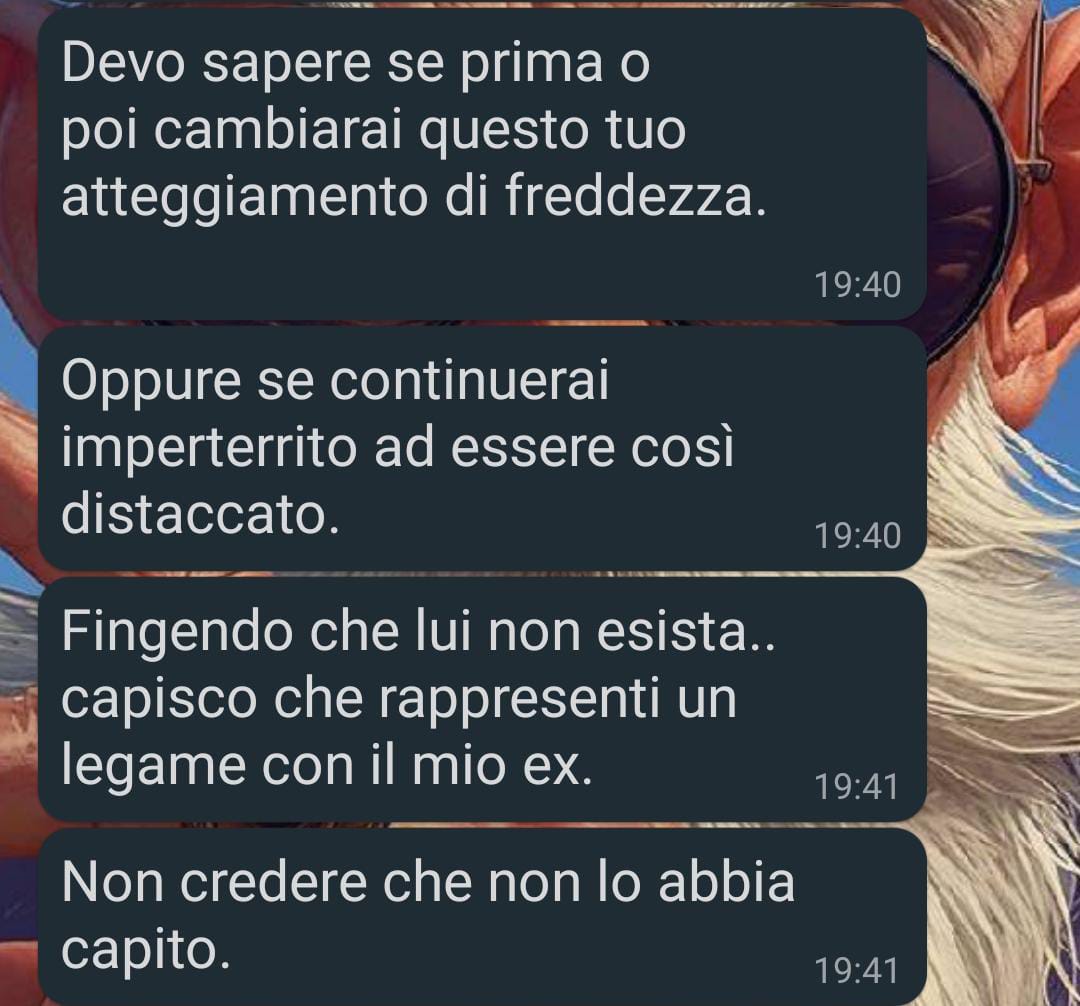
Task: Click the word "credere" in the last message
Action: [274, 883]
